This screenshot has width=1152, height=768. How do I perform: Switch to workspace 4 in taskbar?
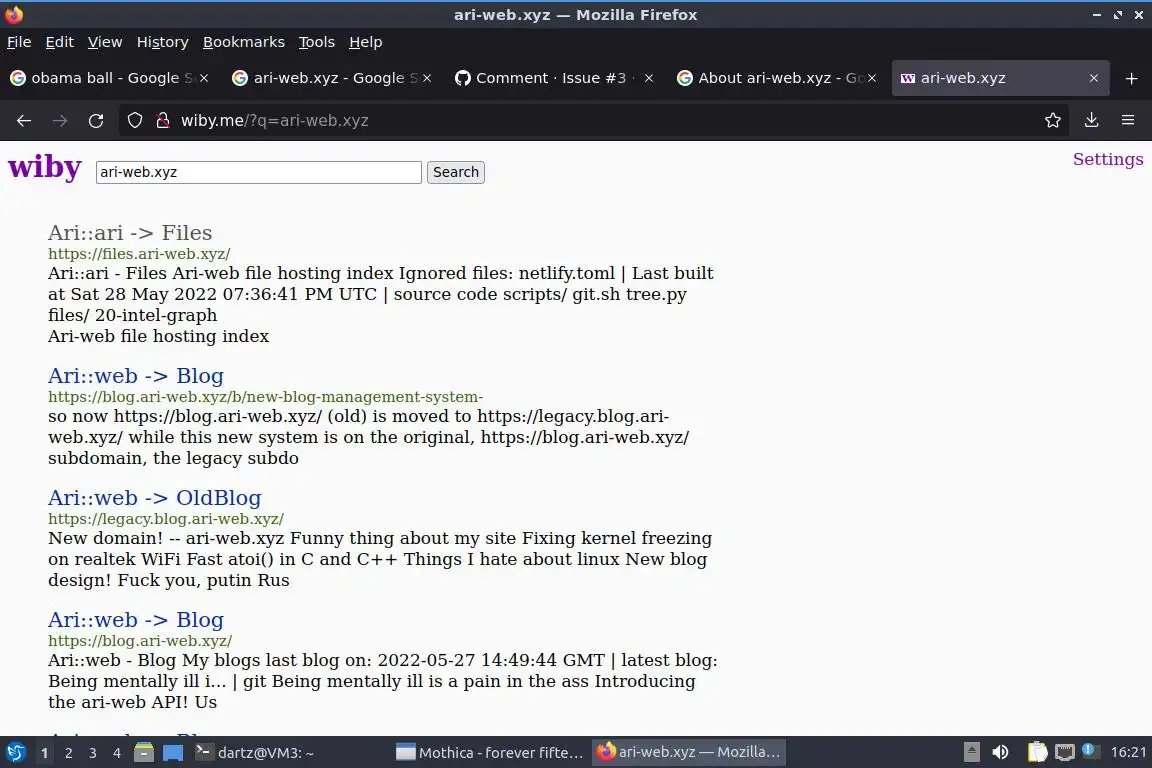[116, 753]
